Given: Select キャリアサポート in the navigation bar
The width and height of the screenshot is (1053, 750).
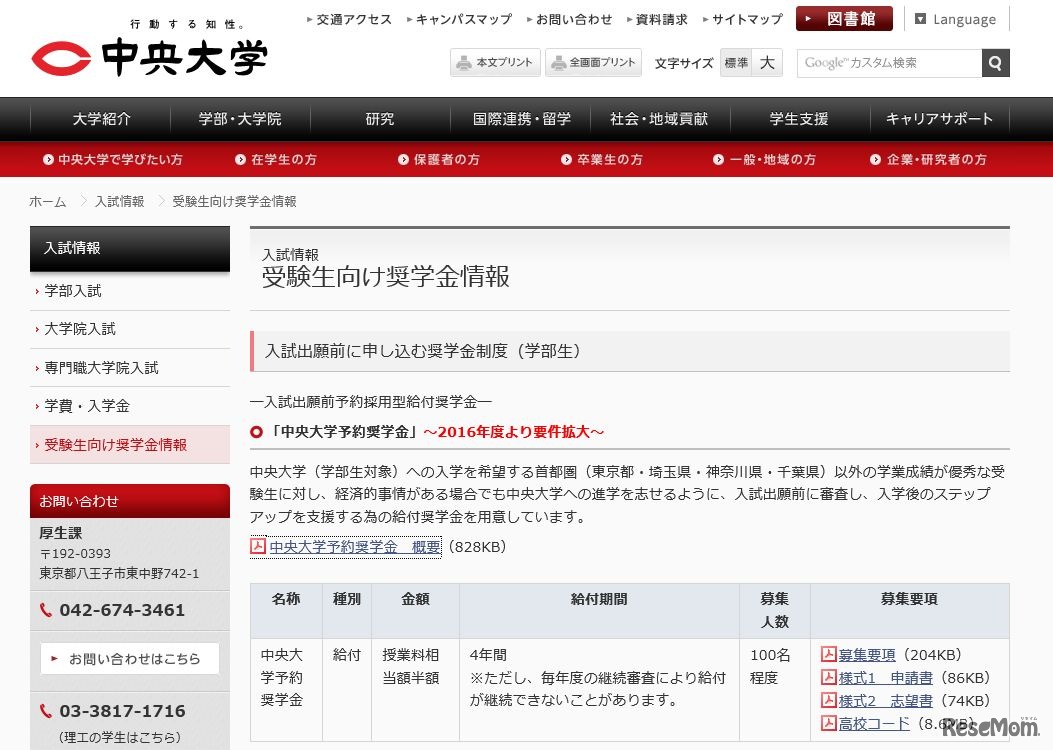Looking at the screenshot, I should pos(938,118).
